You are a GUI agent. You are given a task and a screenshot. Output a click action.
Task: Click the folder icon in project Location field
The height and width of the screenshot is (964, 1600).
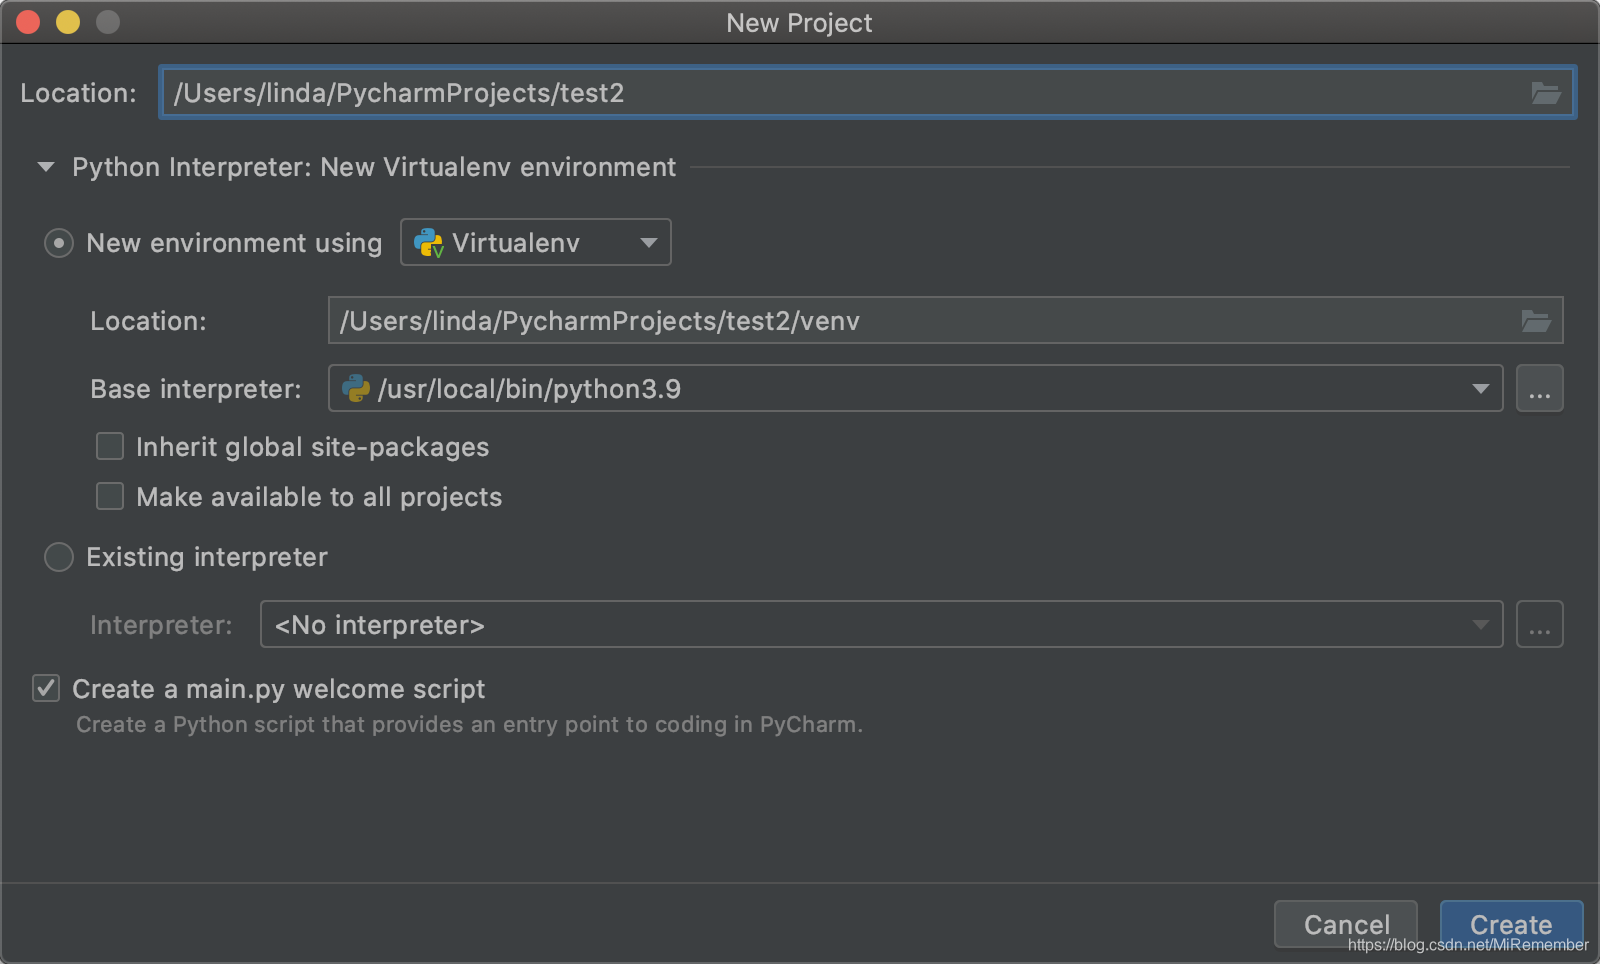1545,93
